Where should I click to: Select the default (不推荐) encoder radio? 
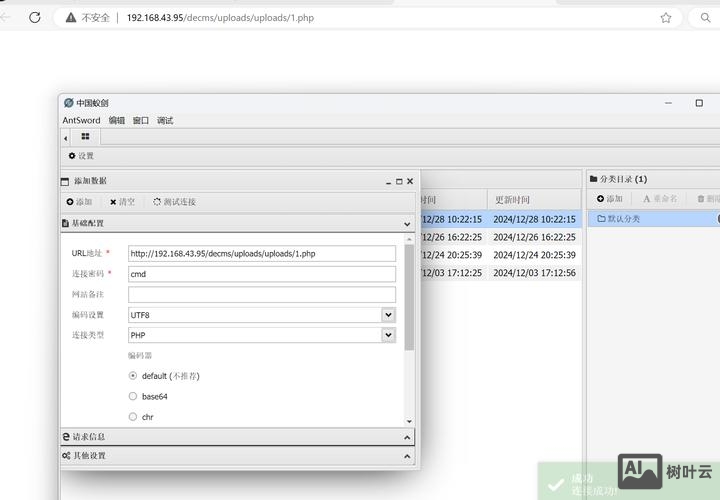(133, 376)
